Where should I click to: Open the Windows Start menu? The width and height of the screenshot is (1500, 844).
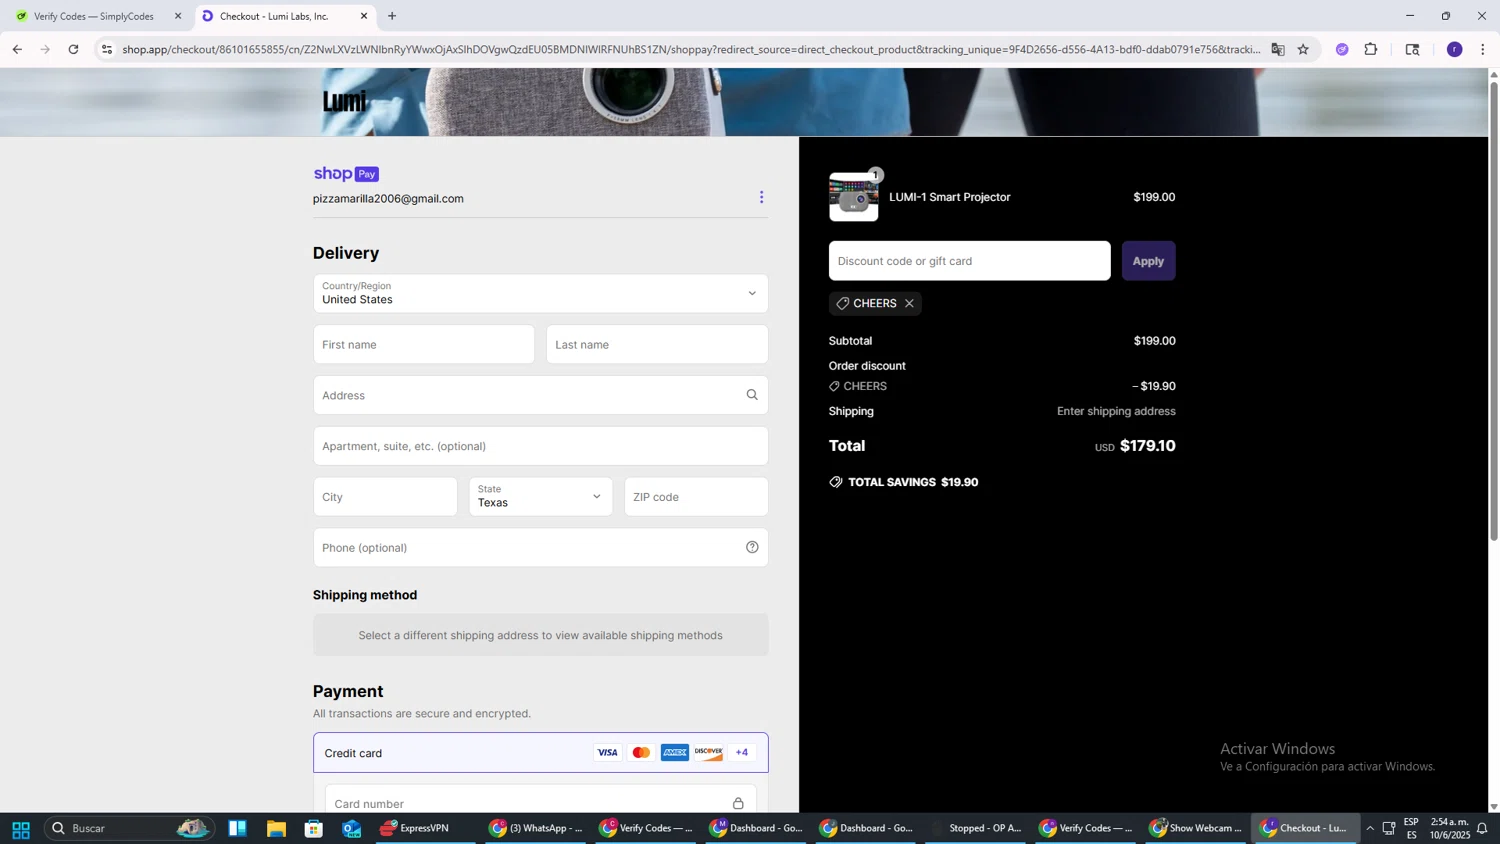(x=21, y=829)
